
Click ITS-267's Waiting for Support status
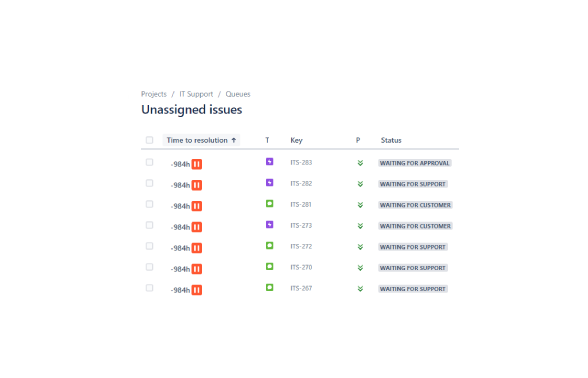(413, 289)
